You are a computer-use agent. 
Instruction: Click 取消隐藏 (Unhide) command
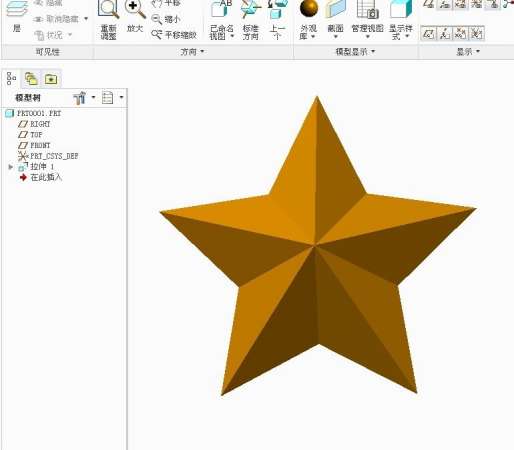click(x=57, y=19)
